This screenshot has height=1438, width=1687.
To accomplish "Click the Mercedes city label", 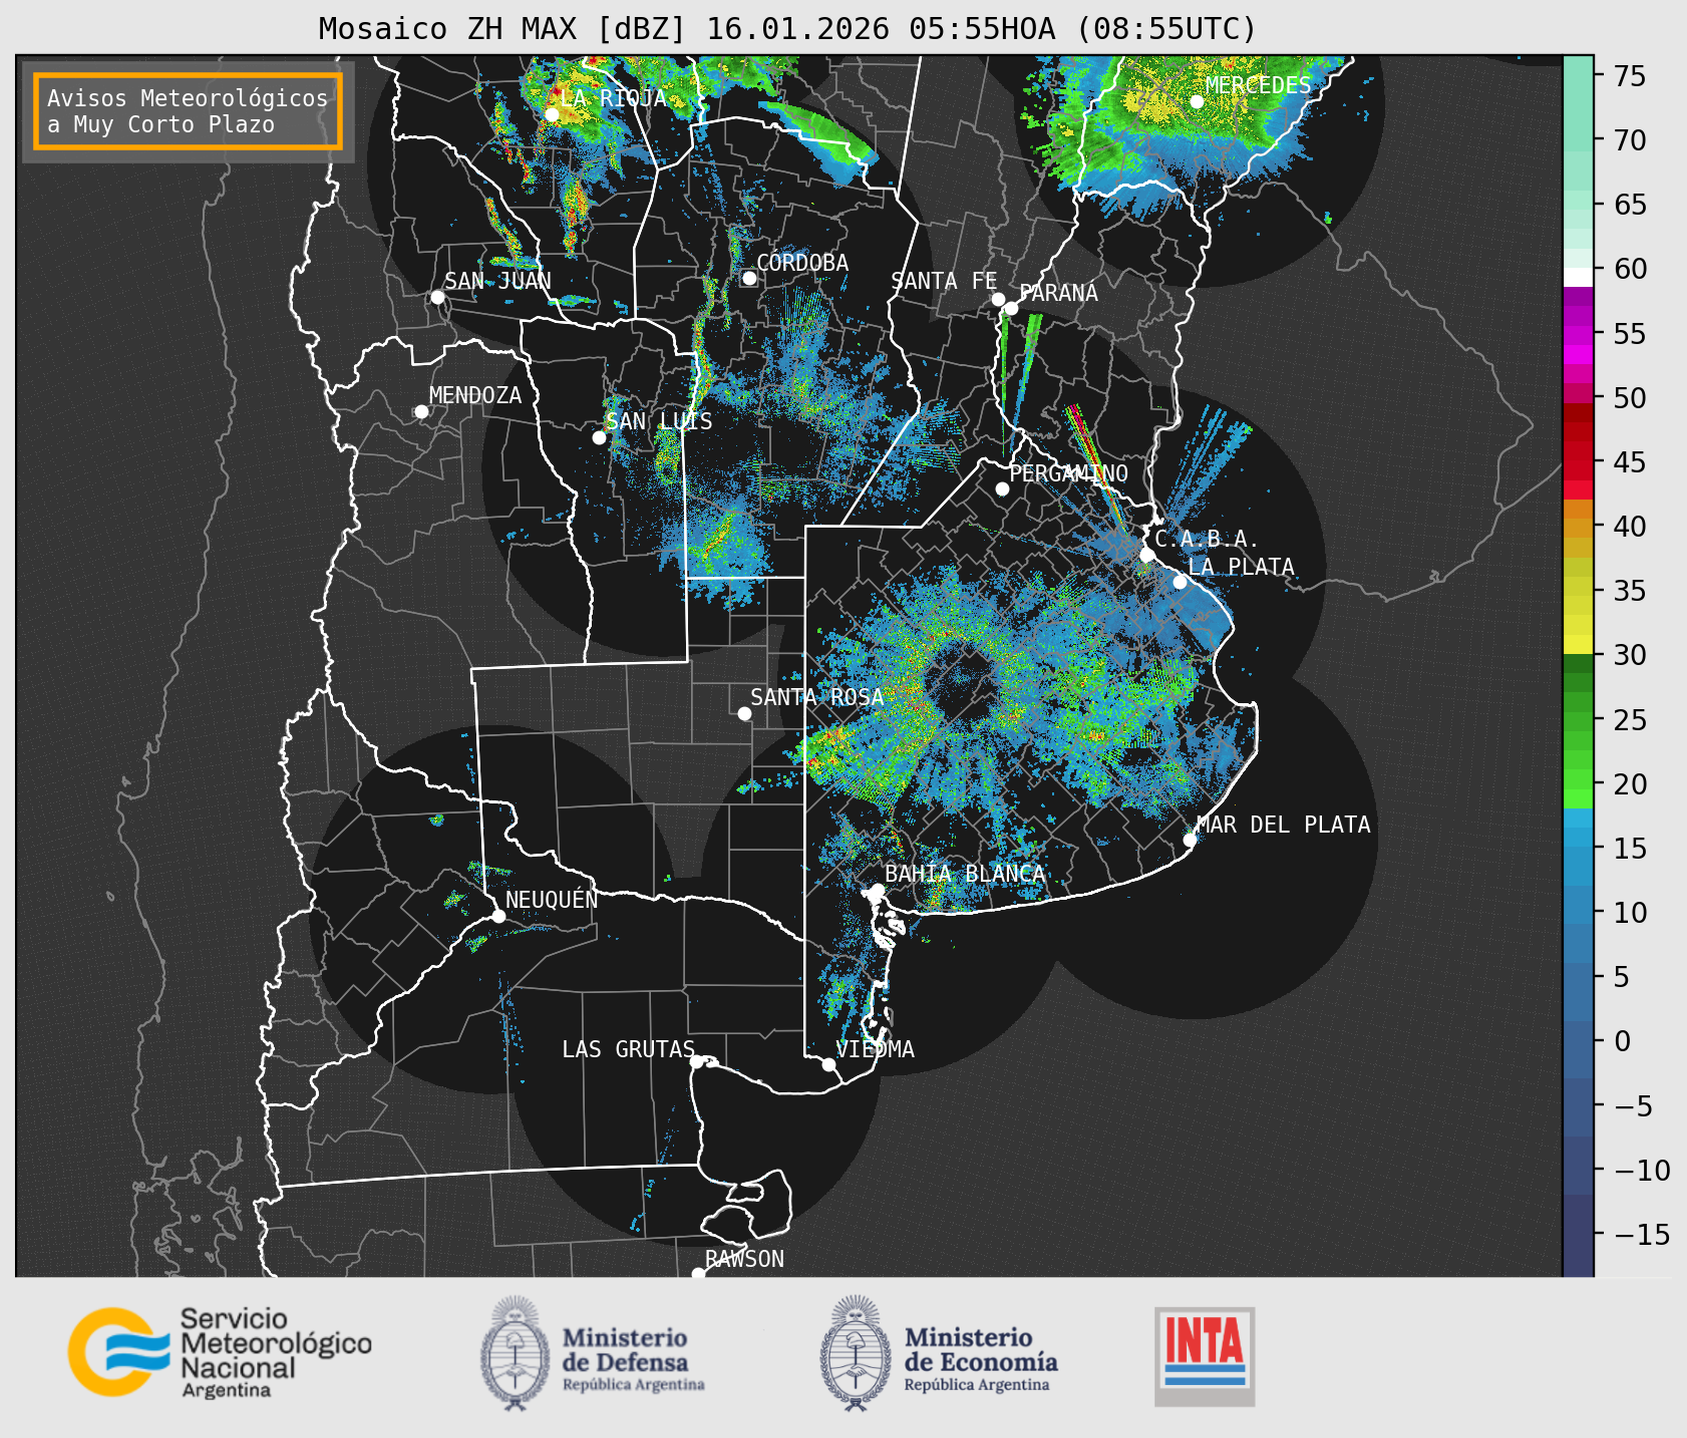I will pyautogui.click(x=1257, y=86).
